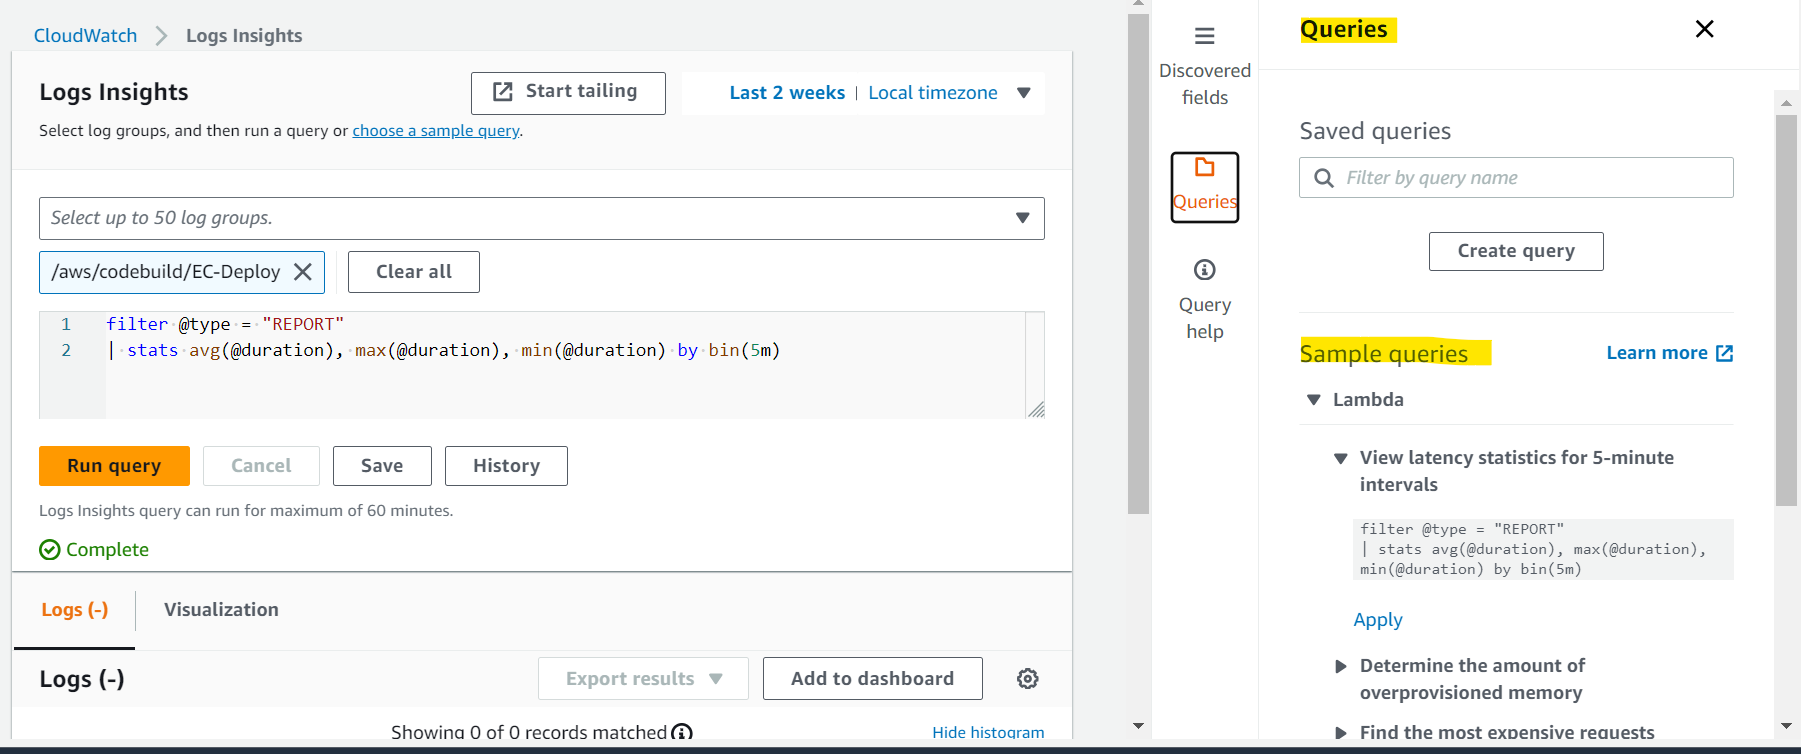The image size is (1801, 754).
Task: Click the Filter by query name field
Action: click(1516, 178)
